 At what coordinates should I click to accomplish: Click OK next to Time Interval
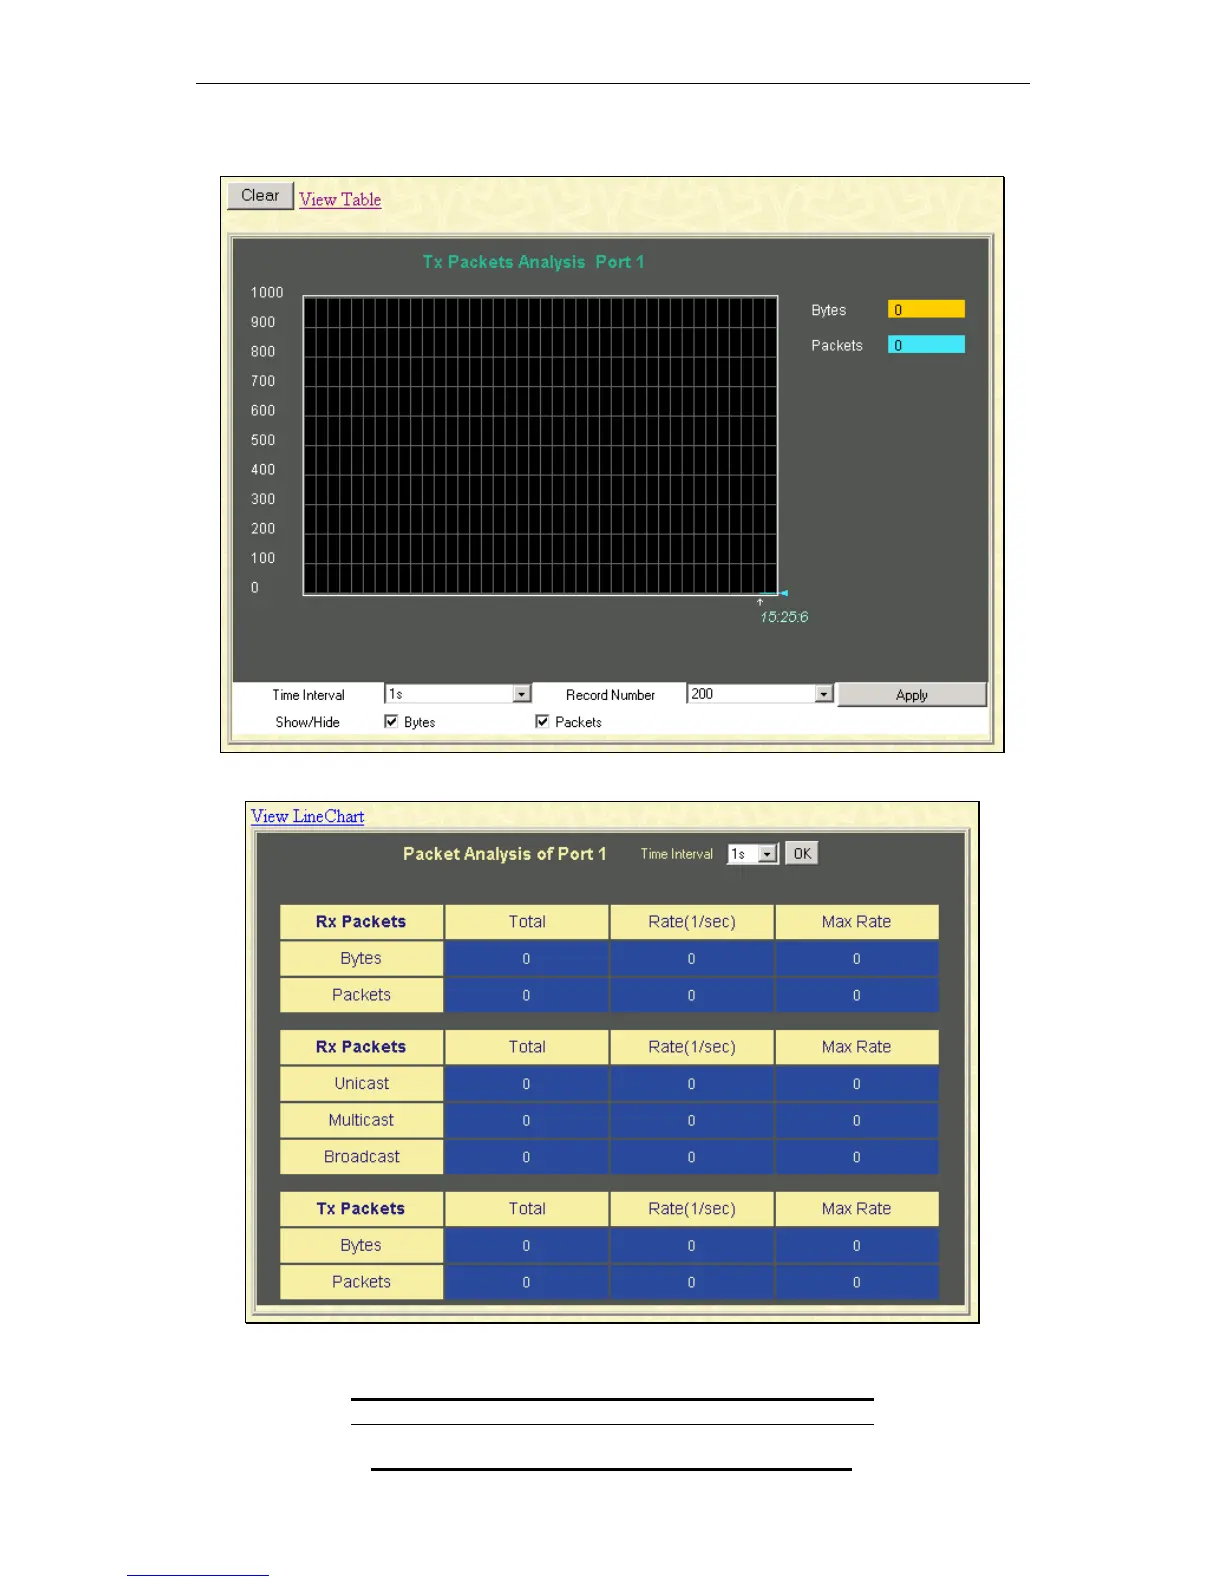[x=802, y=853]
